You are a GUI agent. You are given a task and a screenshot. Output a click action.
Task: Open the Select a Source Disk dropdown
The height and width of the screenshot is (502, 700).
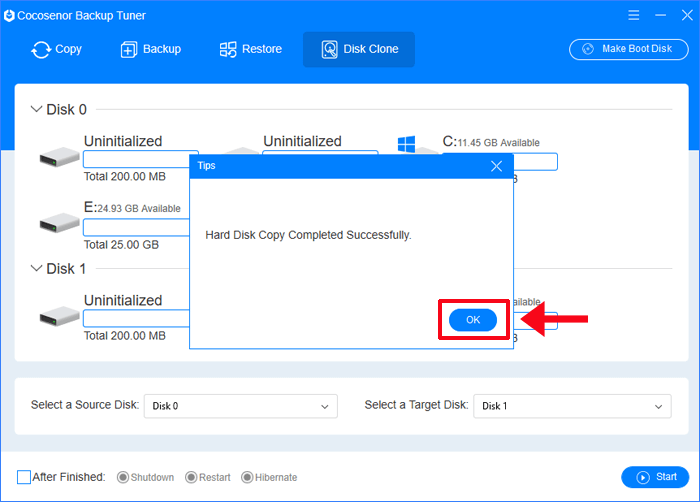(x=241, y=406)
